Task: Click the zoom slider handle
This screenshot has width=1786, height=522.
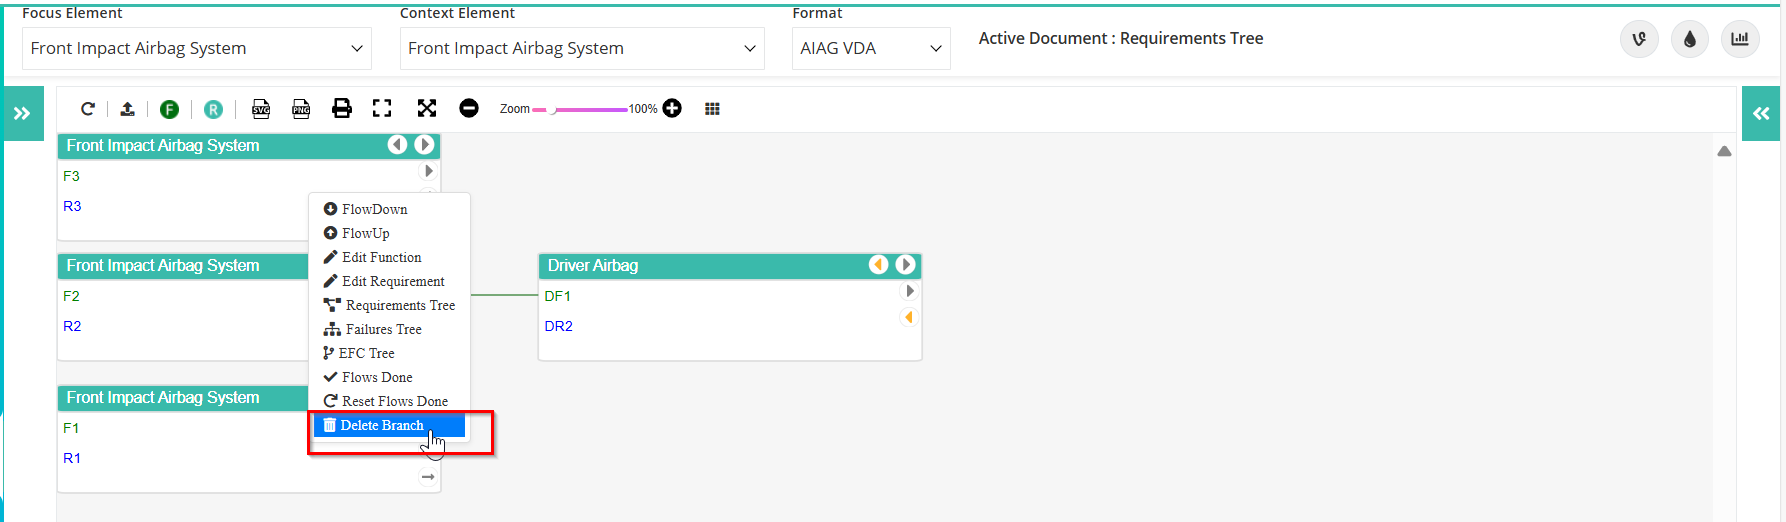Action: point(551,109)
